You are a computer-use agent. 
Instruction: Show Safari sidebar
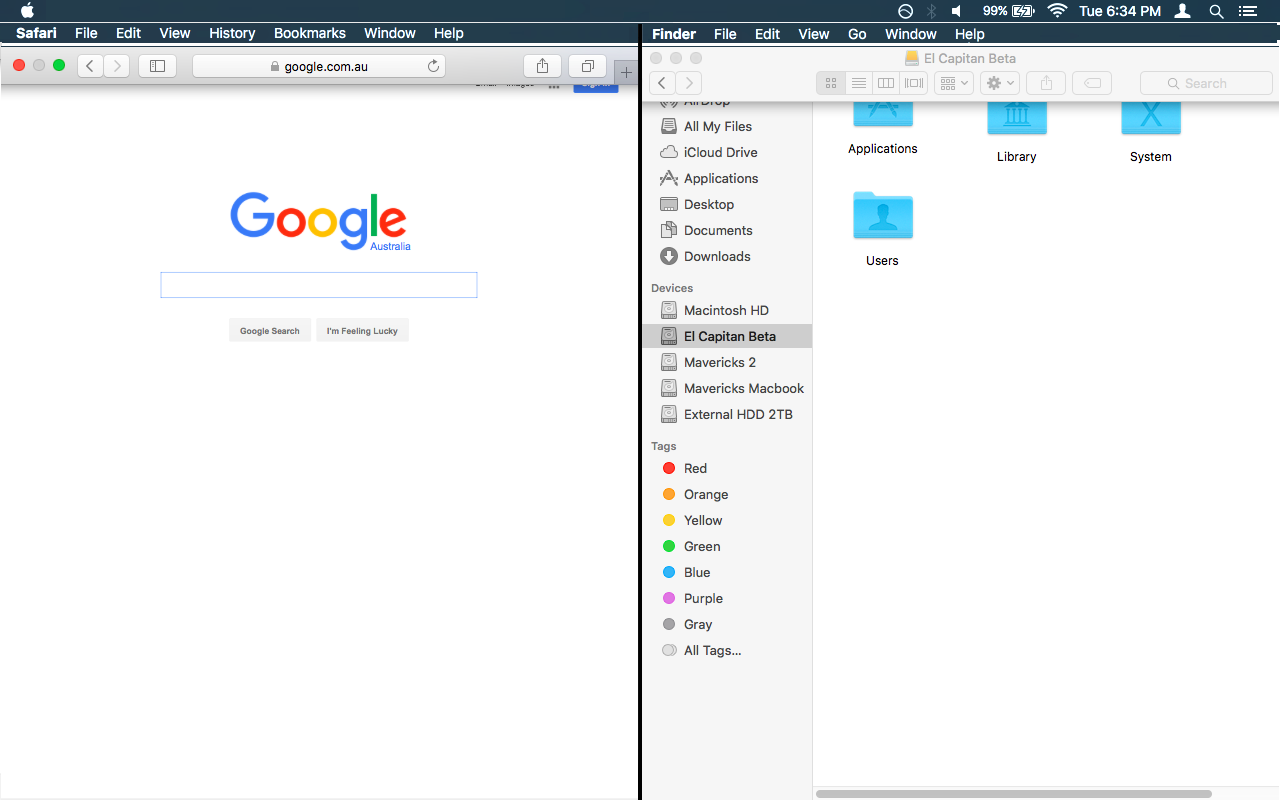[157, 66]
